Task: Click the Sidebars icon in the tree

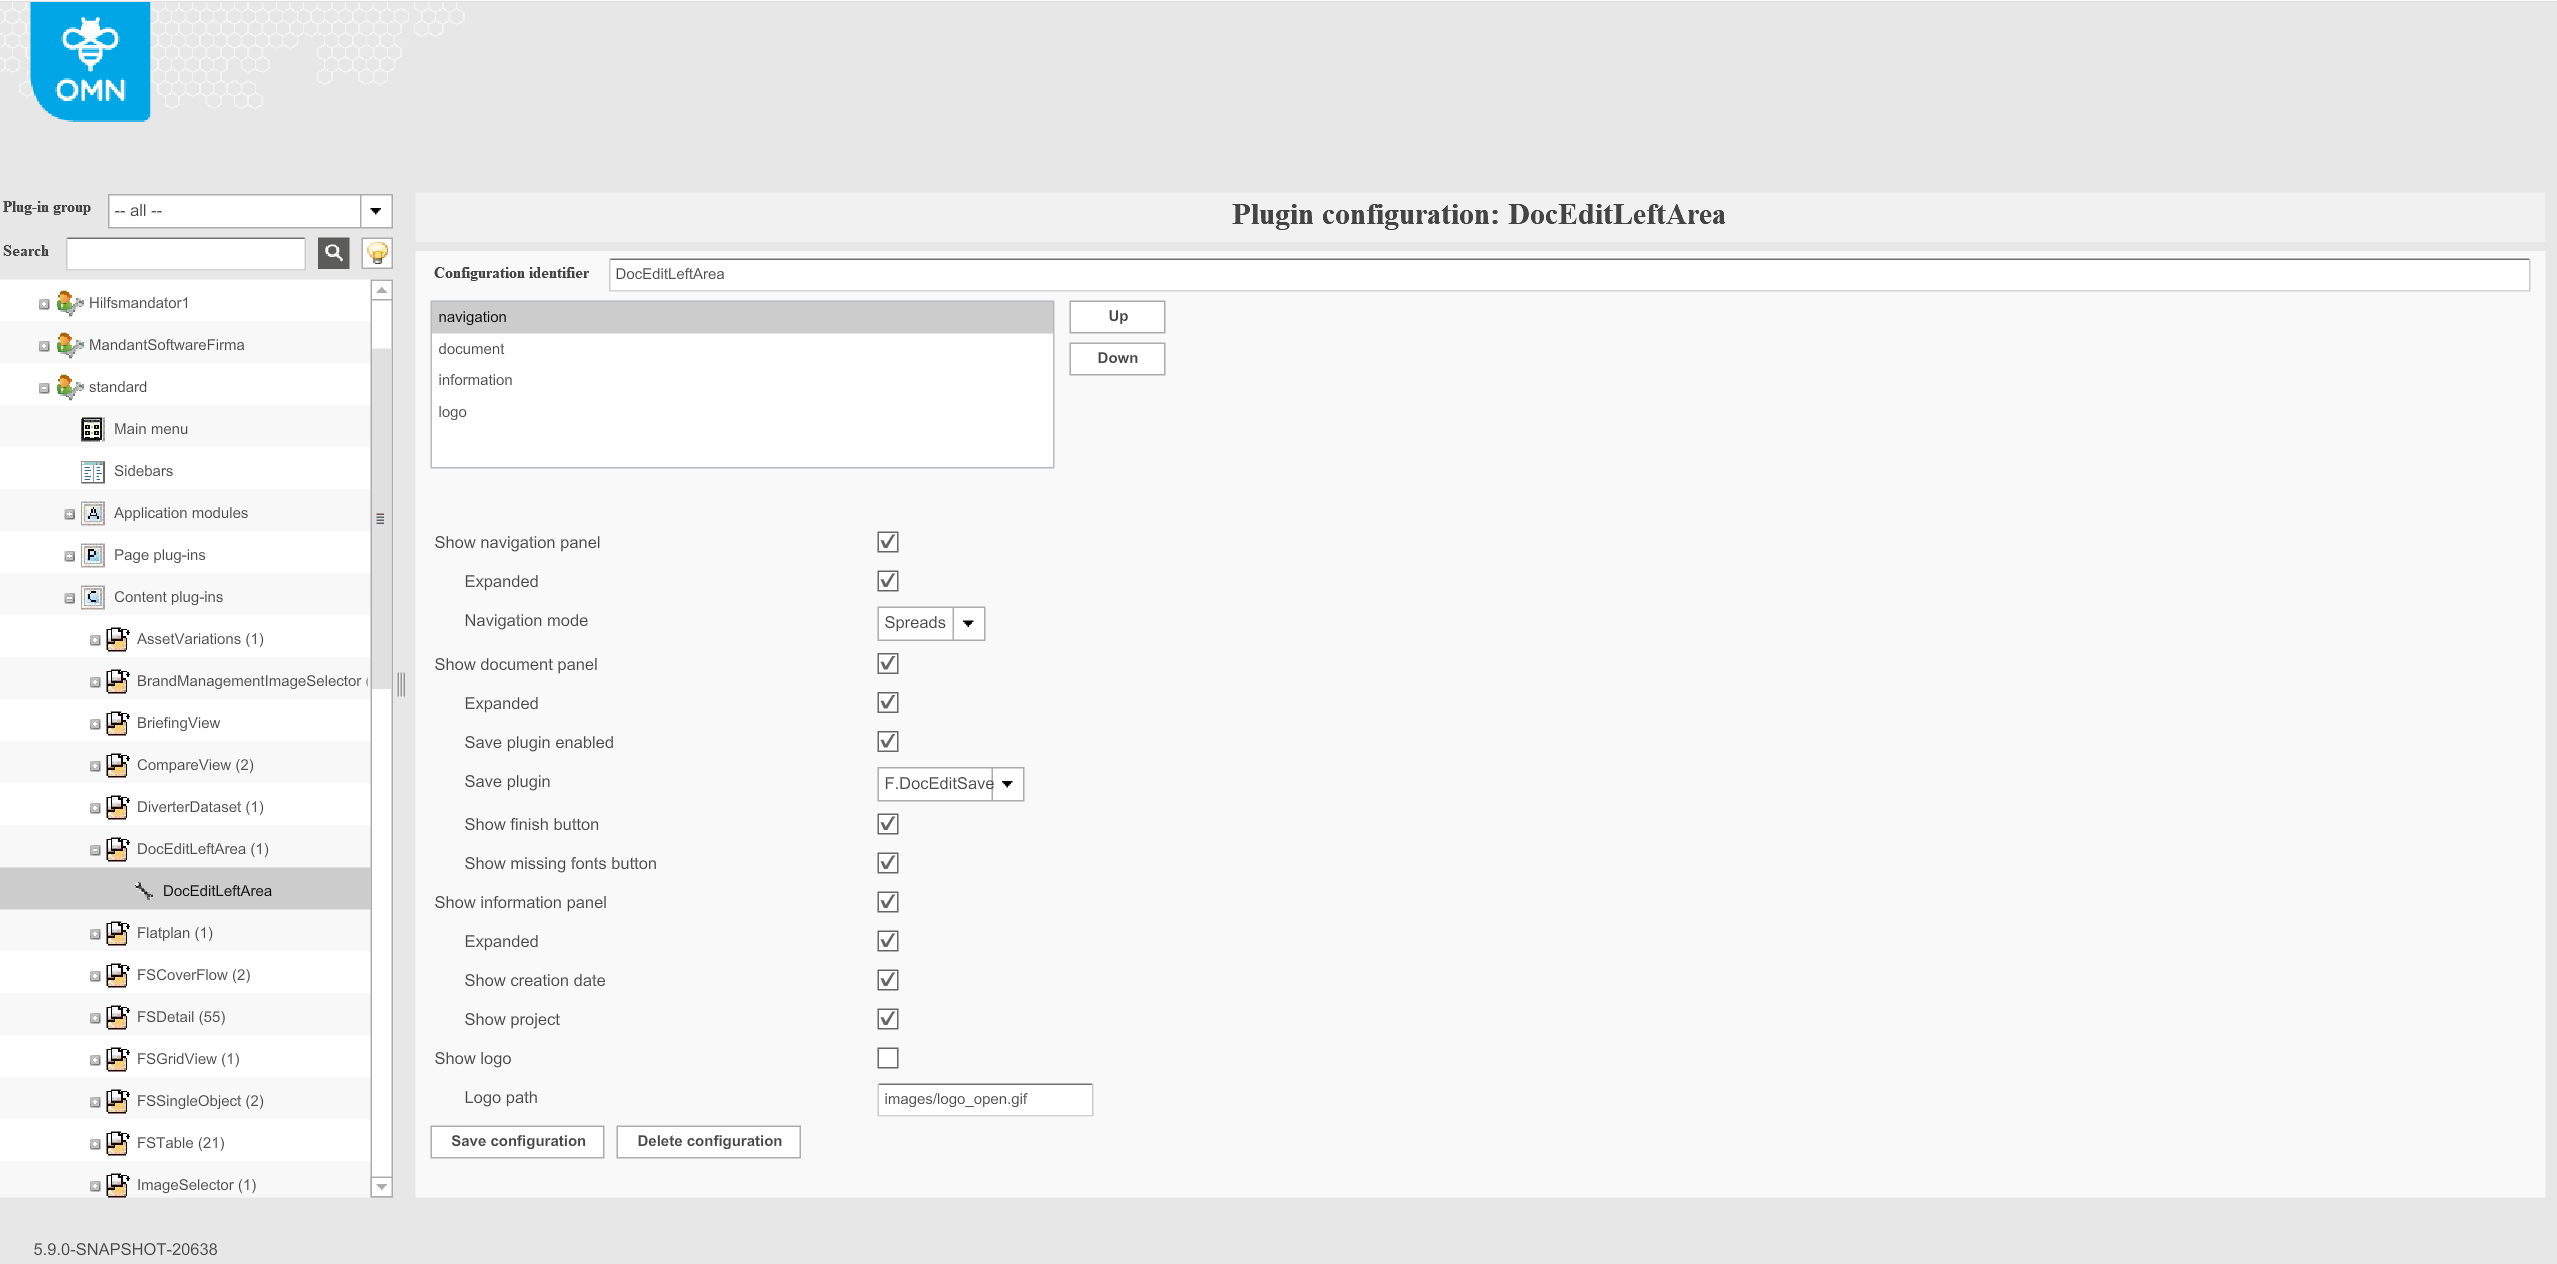Action: pyautogui.click(x=91, y=471)
